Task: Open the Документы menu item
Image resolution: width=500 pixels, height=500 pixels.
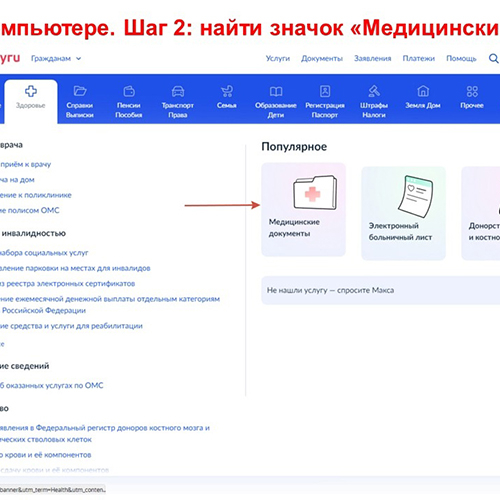Action: point(322,58)
